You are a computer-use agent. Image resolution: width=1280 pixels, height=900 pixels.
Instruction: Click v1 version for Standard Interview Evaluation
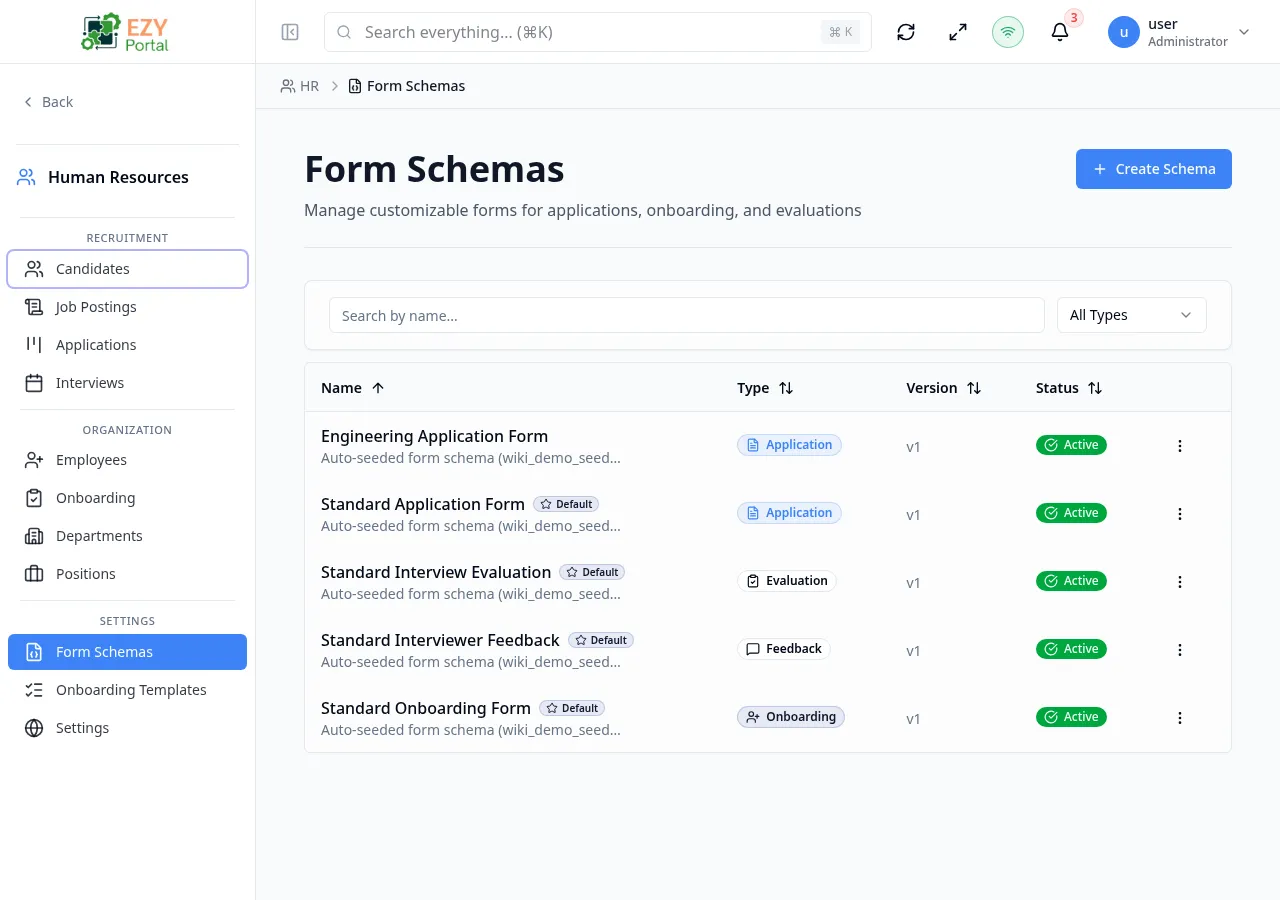(913, 583)
